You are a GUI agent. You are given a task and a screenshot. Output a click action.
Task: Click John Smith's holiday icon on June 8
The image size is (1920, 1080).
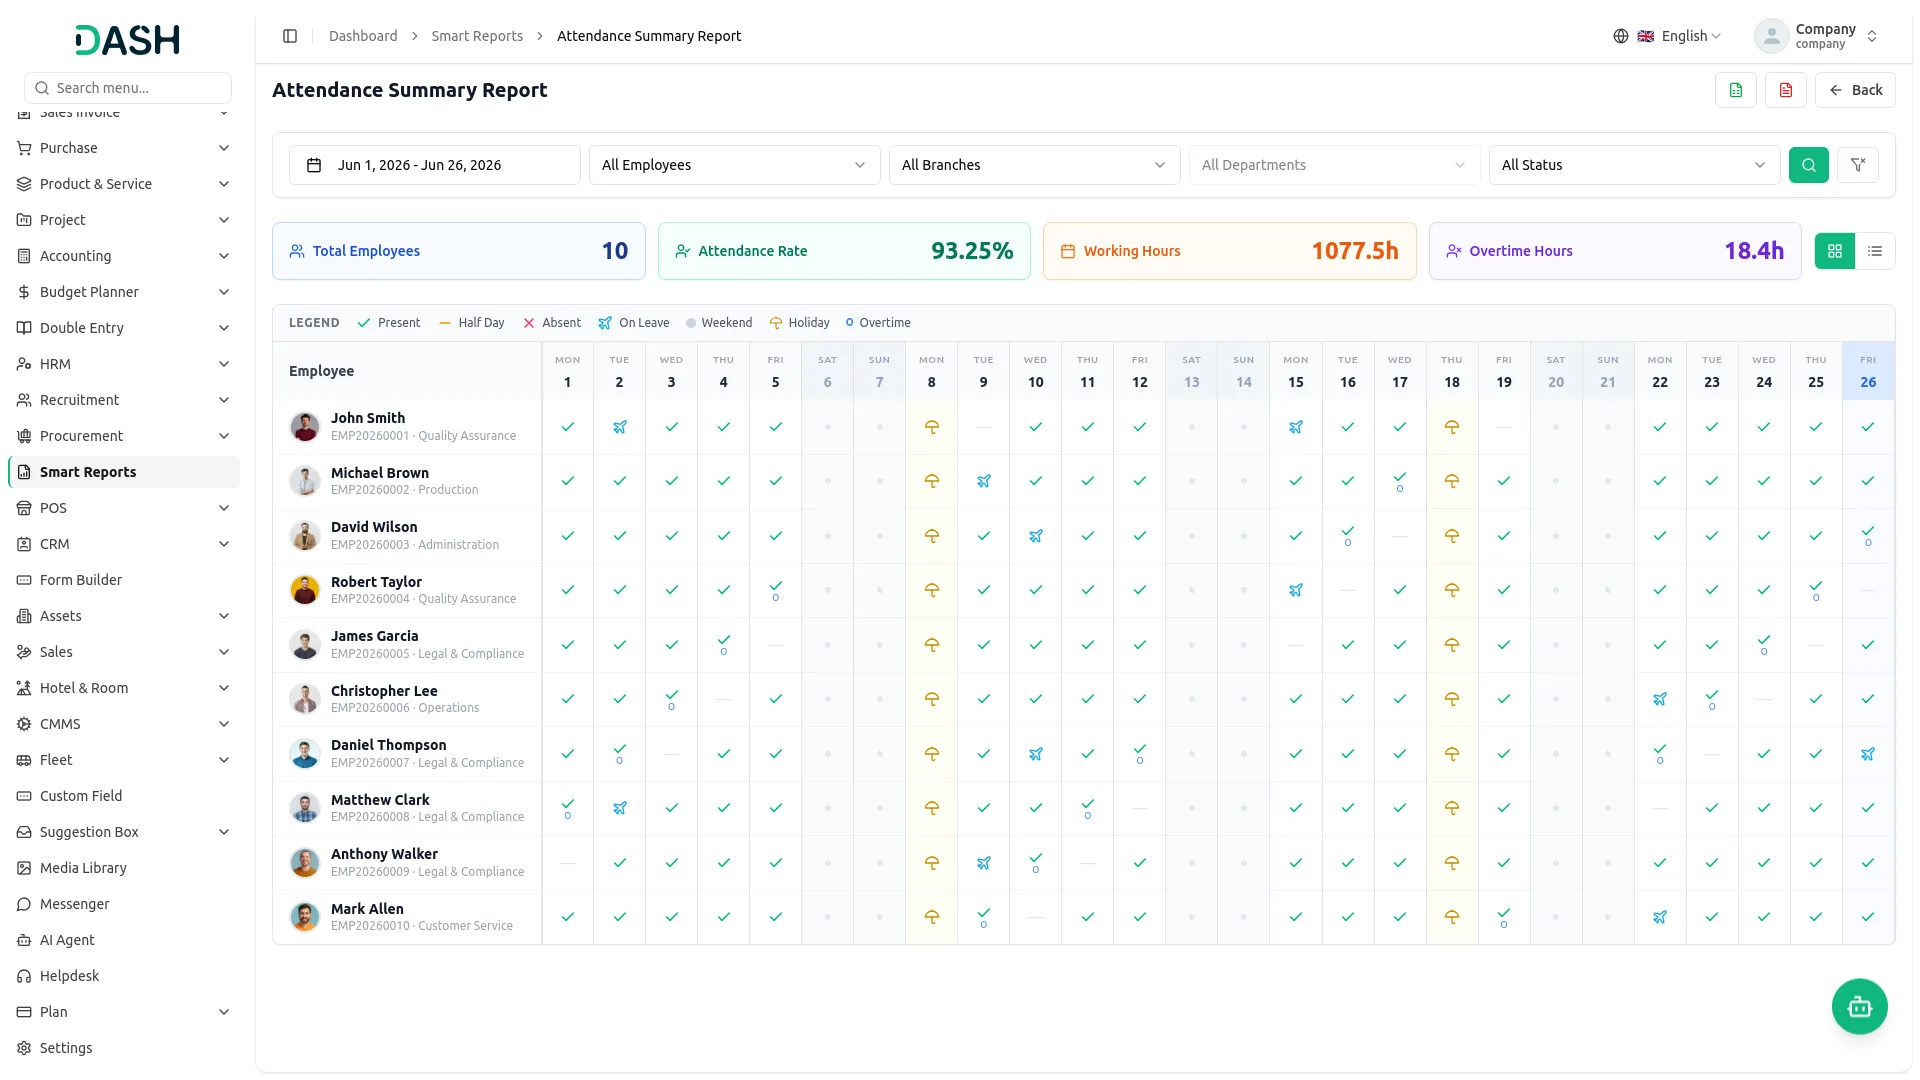tap(932, 427)
